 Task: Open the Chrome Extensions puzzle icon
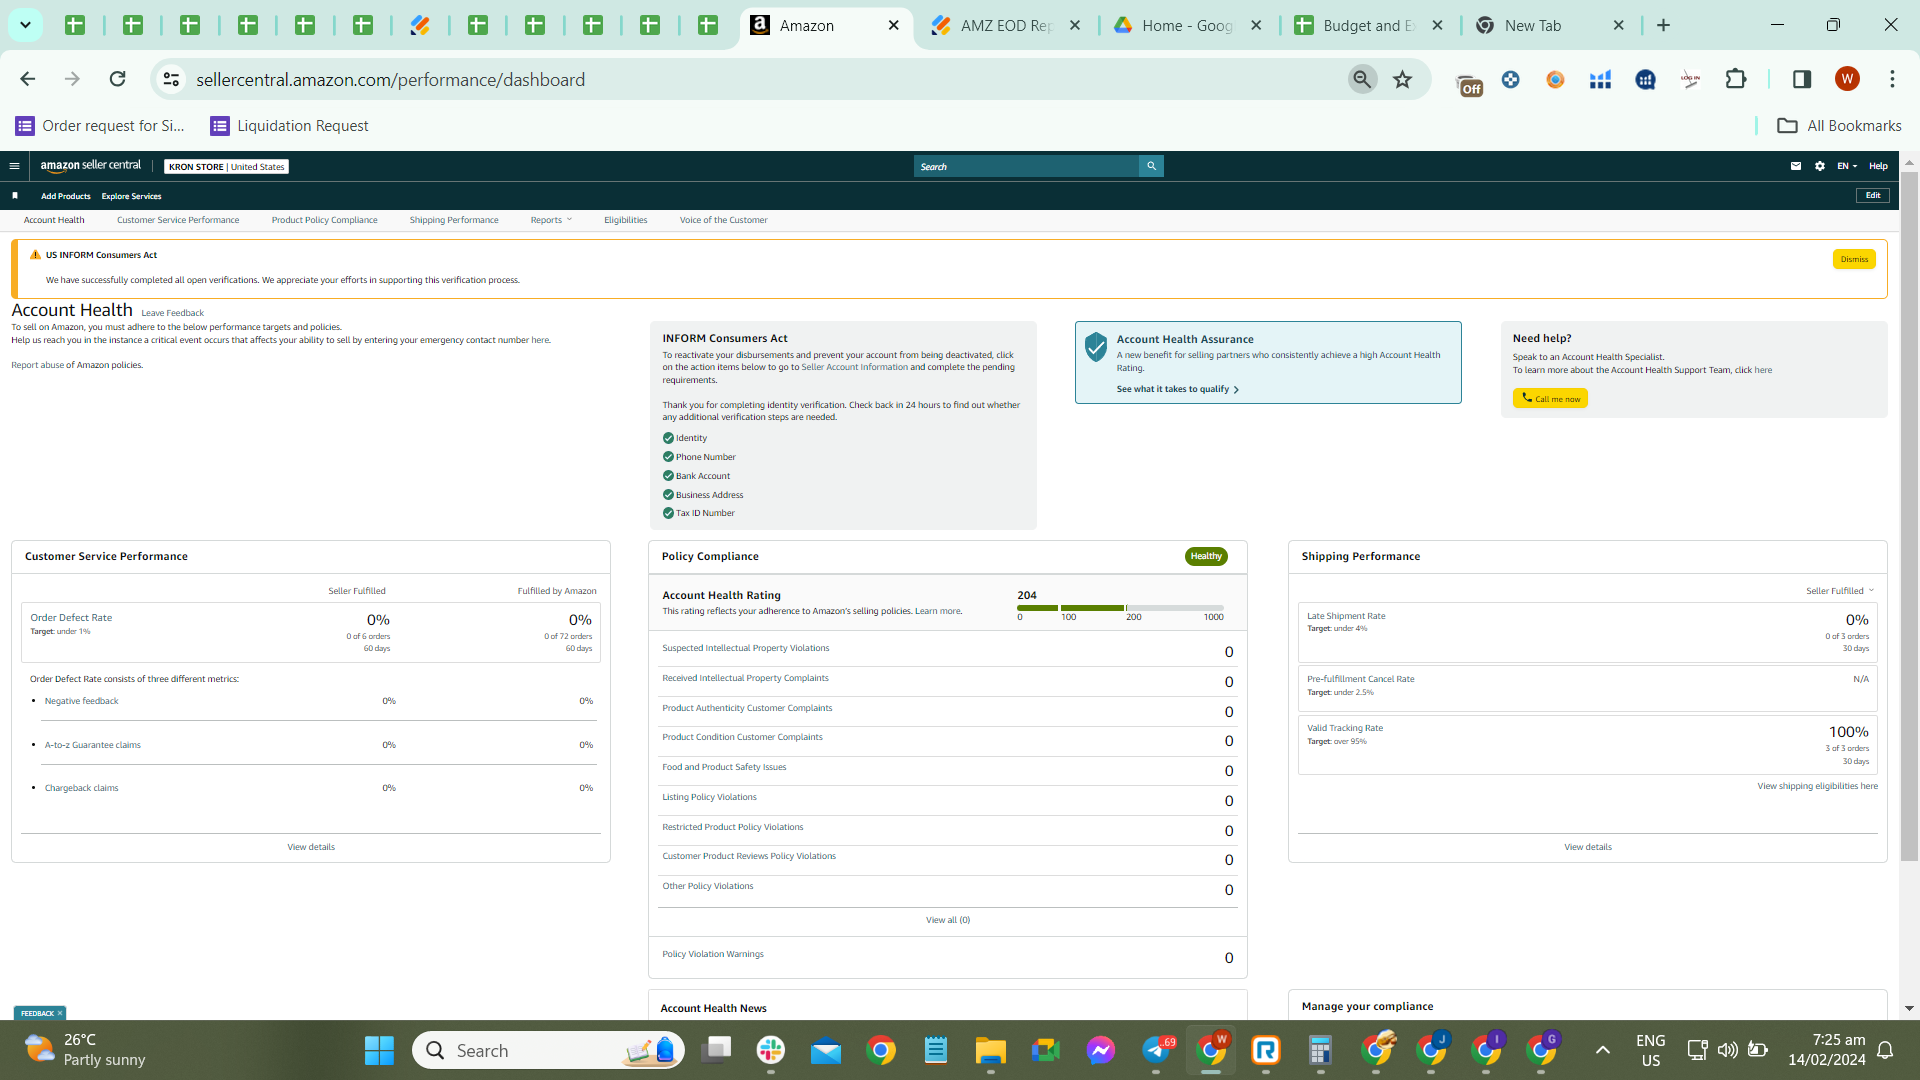1736,79
